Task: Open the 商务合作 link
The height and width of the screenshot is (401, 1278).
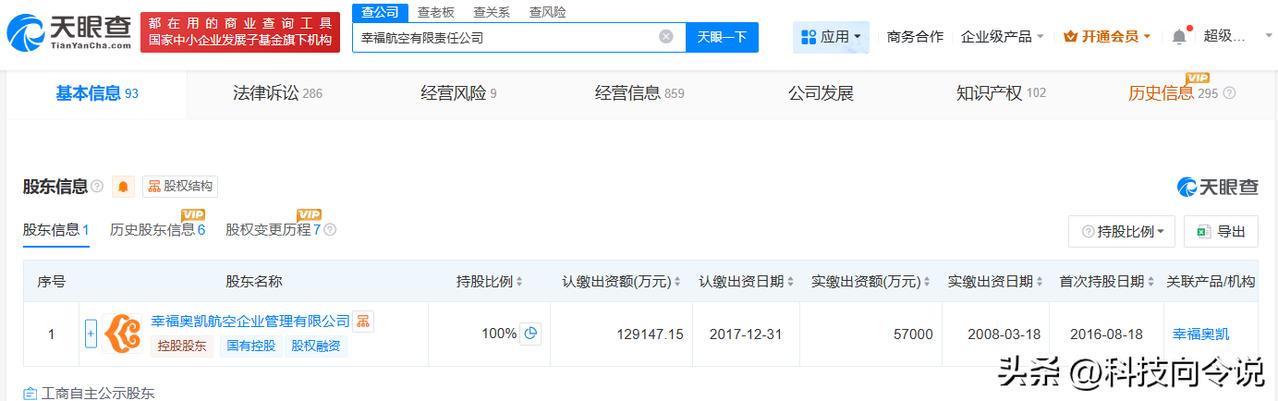Action: (x=915, y=37)
